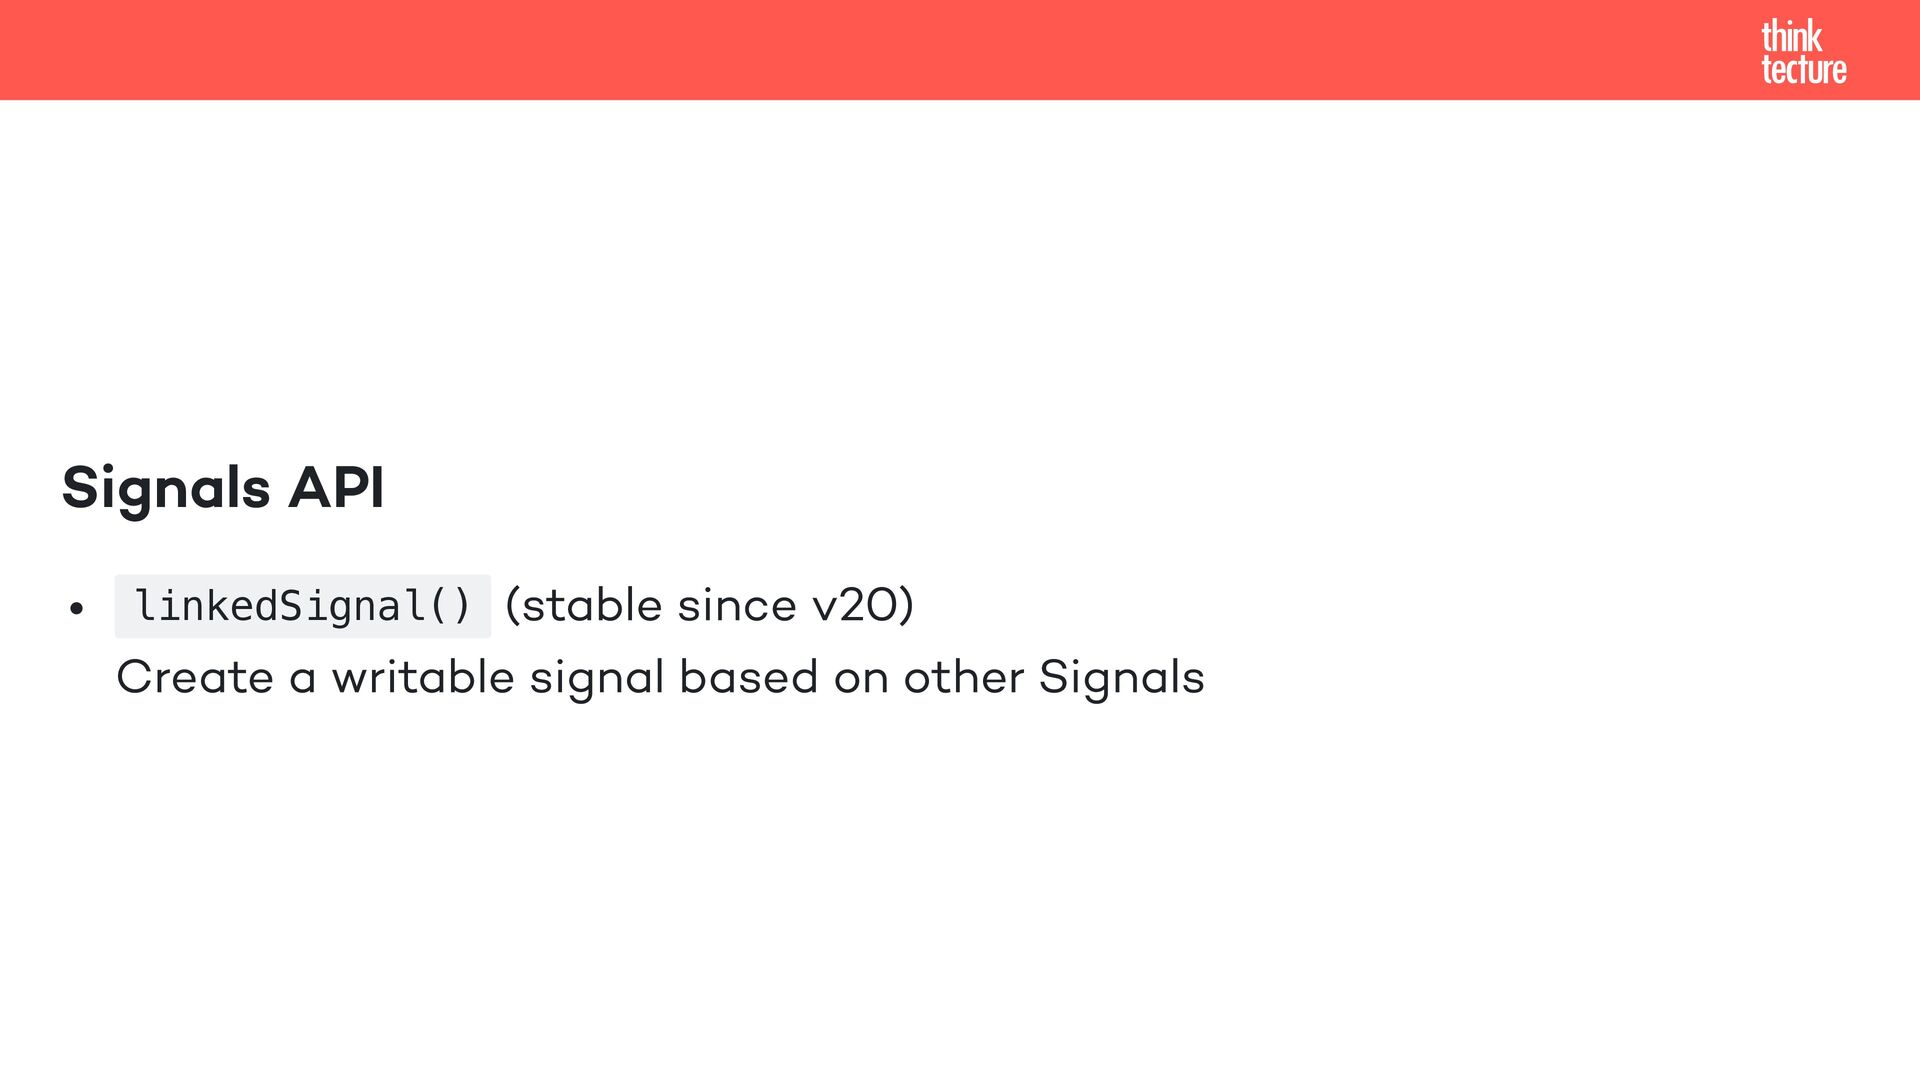This screenshot has height=1080, width=1920.
Task: Click the lowercase word "signal" in the description
Action: (x=597, y=680)
